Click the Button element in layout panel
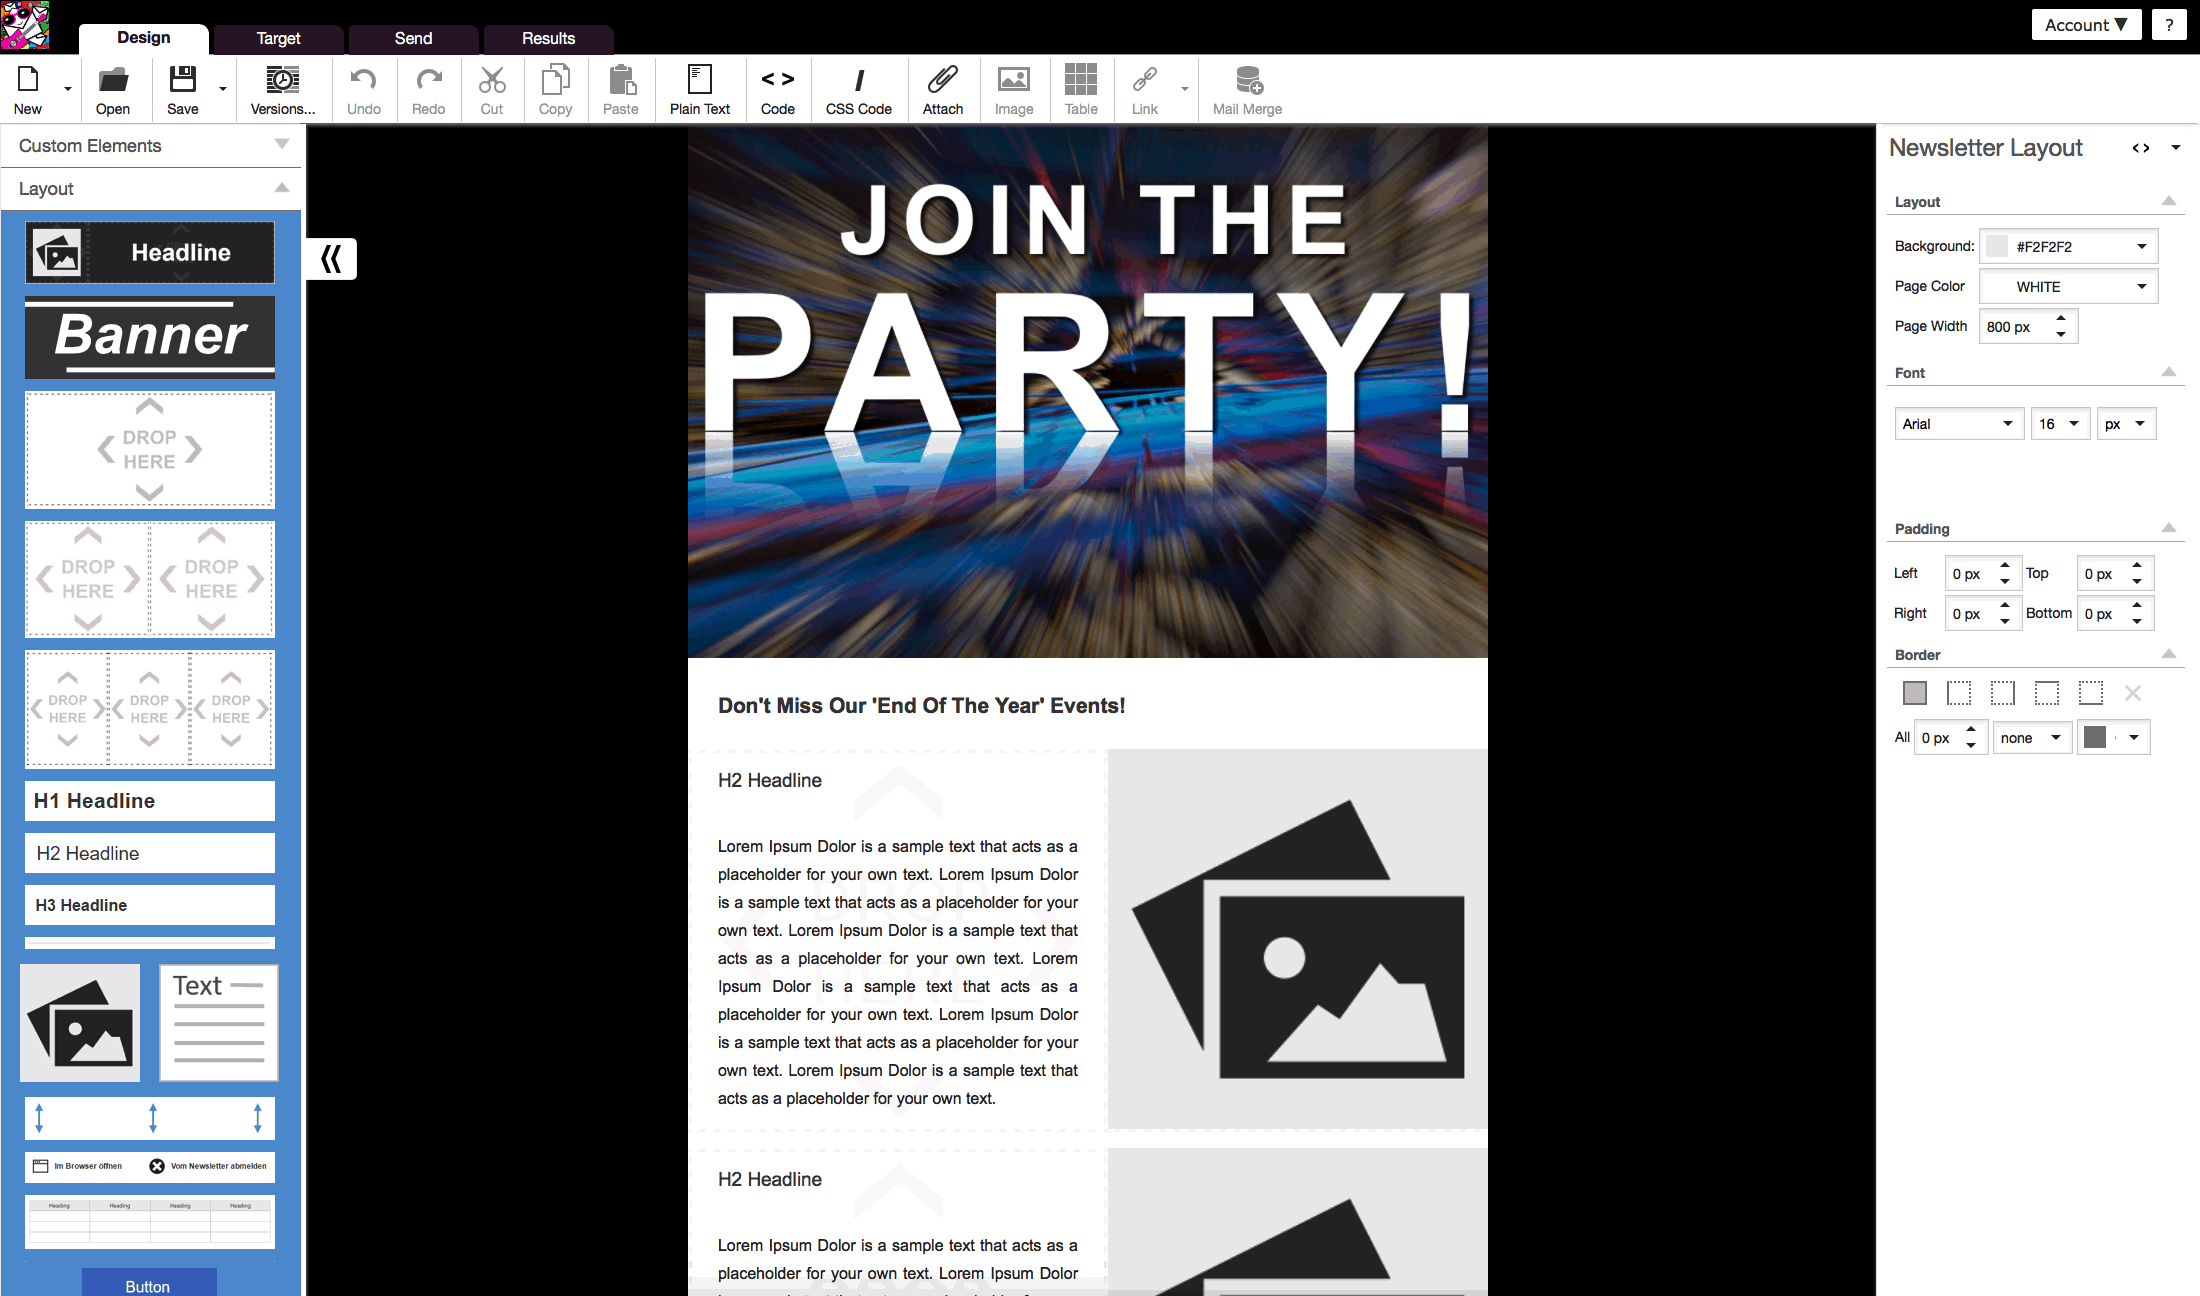This screenshot has width=2200, height=1296. (148, 1285)
